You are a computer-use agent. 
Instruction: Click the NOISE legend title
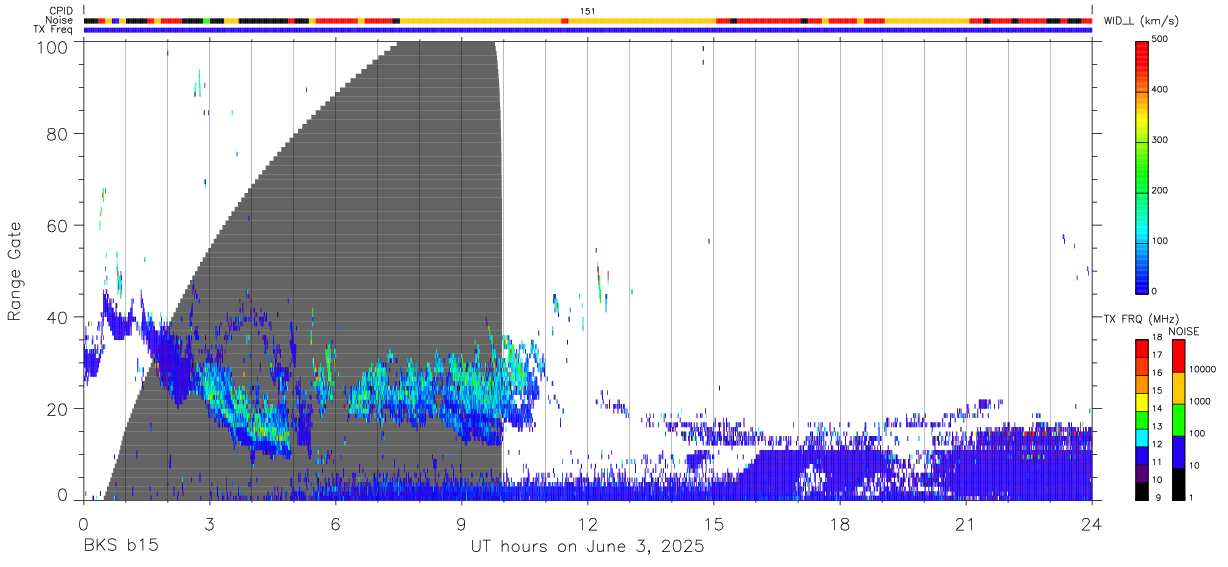pos(1184,331)
